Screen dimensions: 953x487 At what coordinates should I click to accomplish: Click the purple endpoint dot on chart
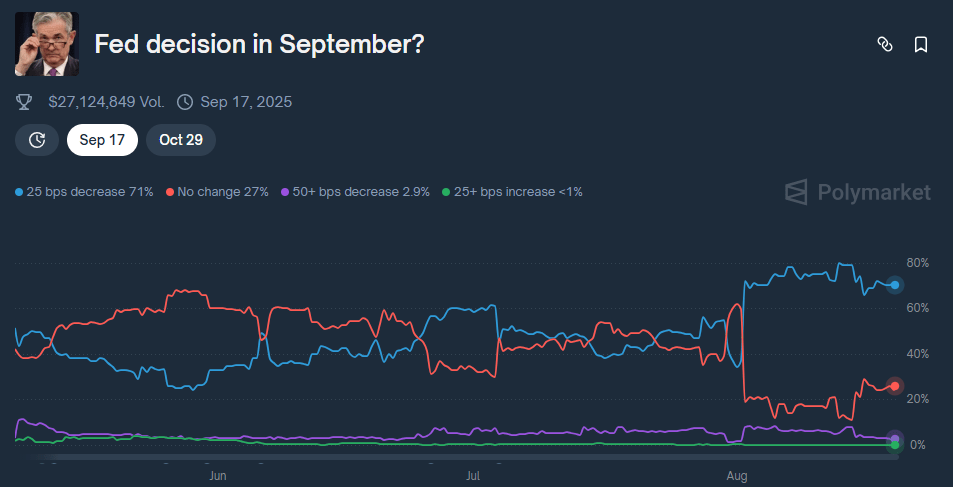(896, 438)
